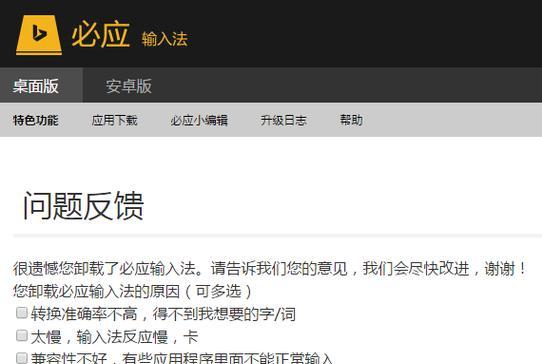Viewport: 542px width, 364px height.
Task: Click the 输入法 header text
Action: [165, 39]
